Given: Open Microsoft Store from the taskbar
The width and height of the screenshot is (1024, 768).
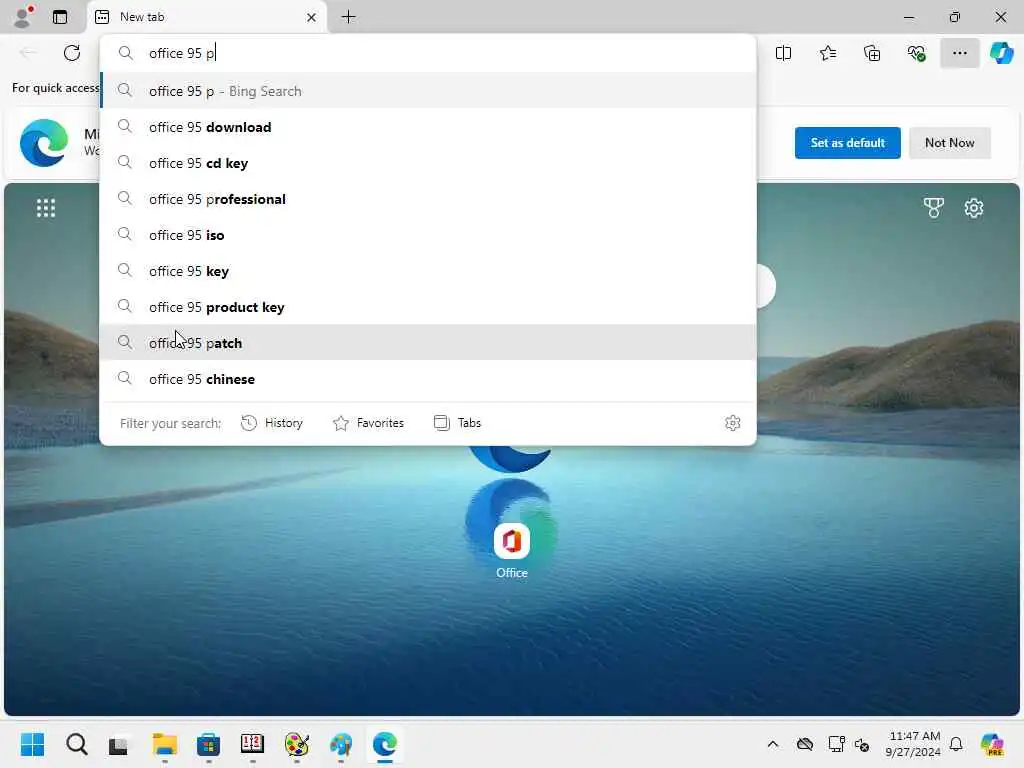Looking at the screenshot, I should coord(208,744).
